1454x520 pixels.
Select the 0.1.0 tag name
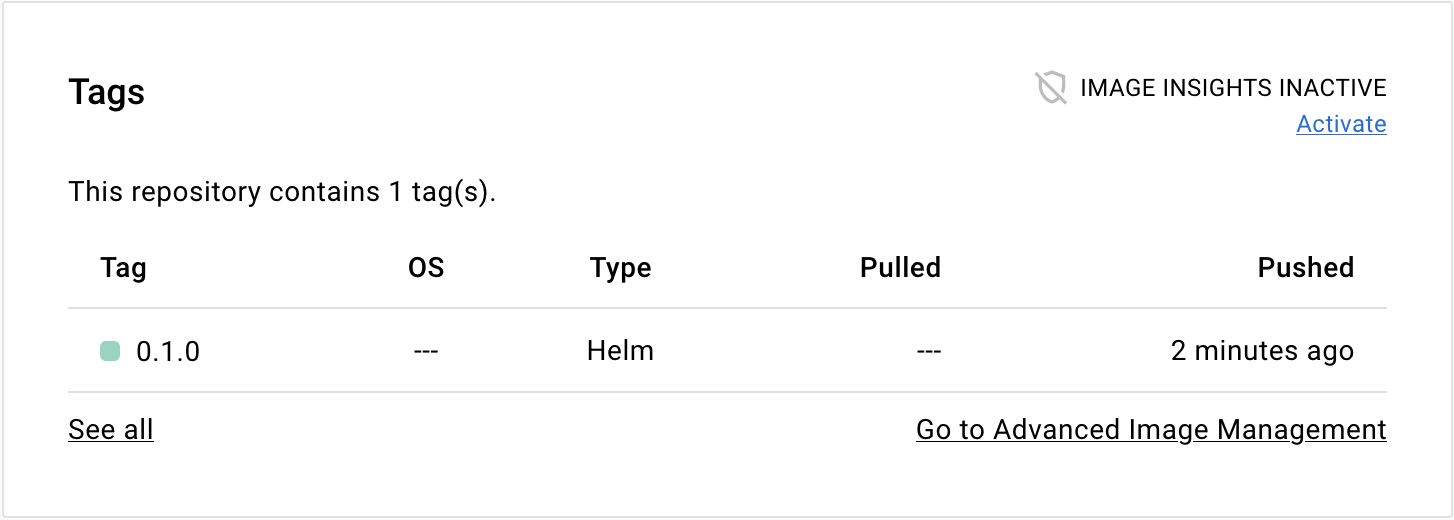click(168, 351)
